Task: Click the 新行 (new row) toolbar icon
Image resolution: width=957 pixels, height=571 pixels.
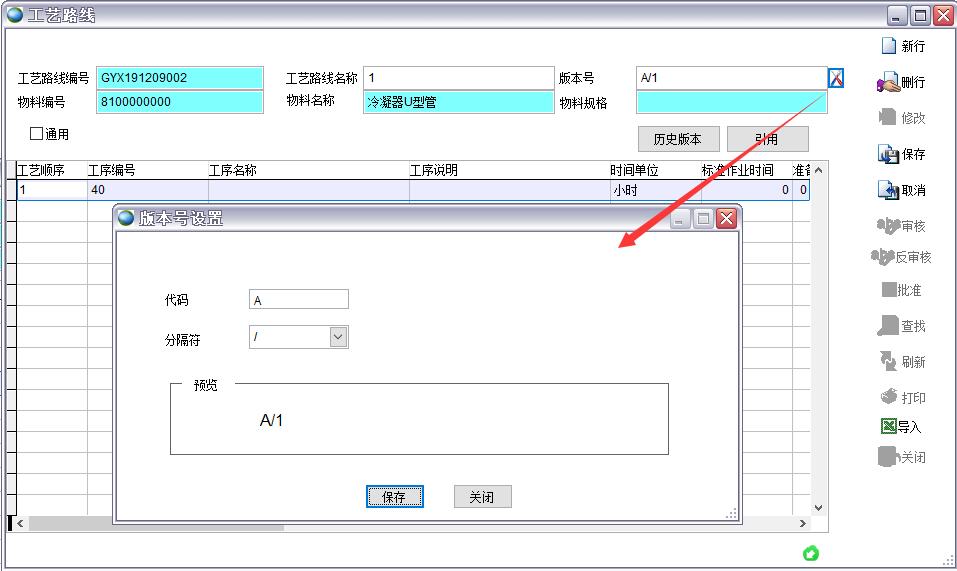Action: click(x=888, y=46)
